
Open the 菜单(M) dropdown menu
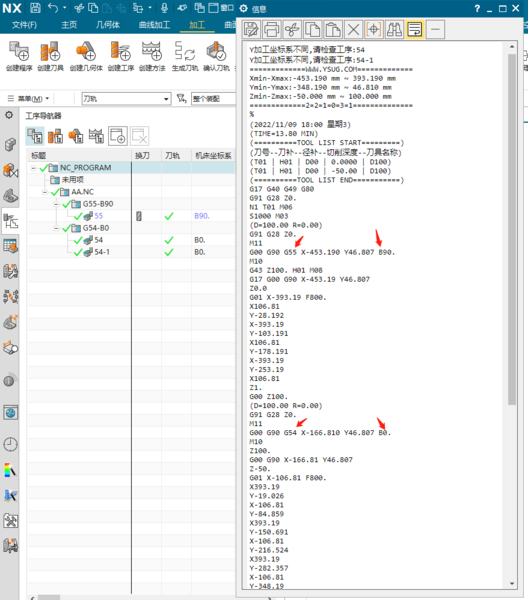[29, 99]
